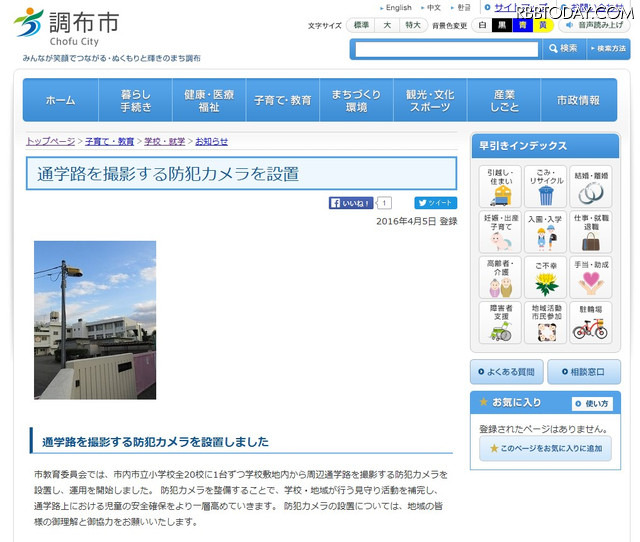Click the トップページ breadcrumb link
The image size is (640, 542).
pyautogui.click(x=48, y=142)
